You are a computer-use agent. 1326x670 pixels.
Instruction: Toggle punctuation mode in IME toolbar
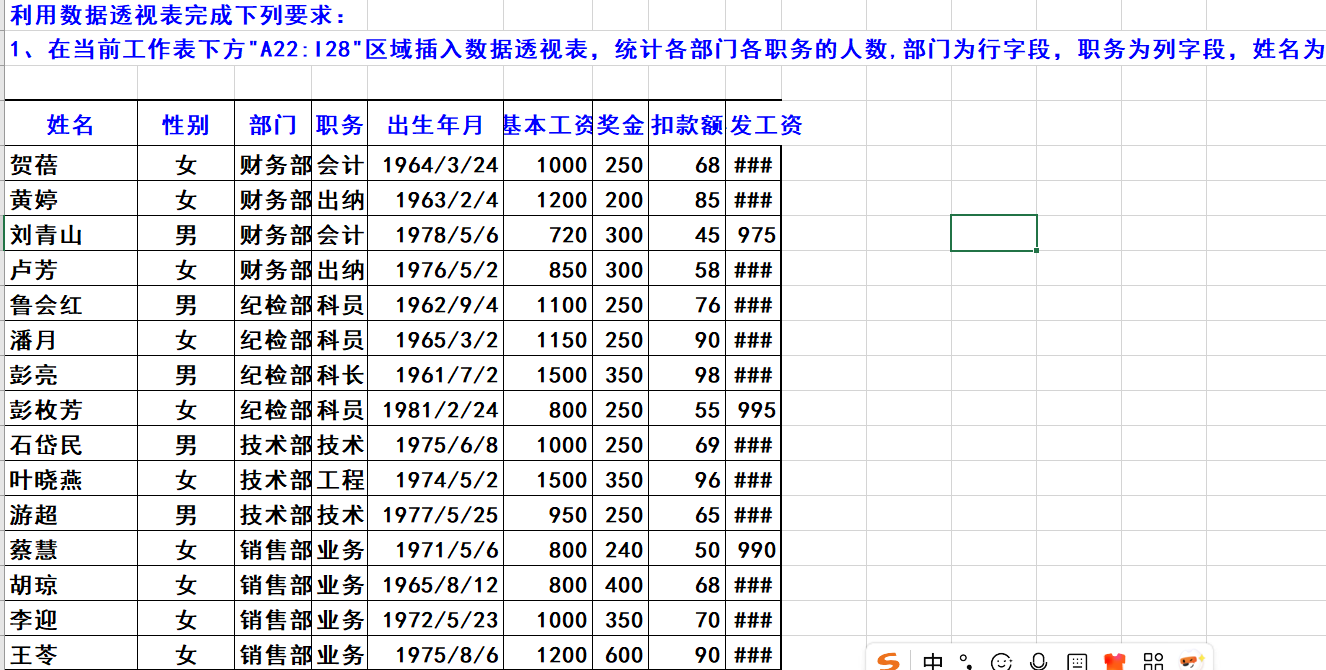point(966,661)
